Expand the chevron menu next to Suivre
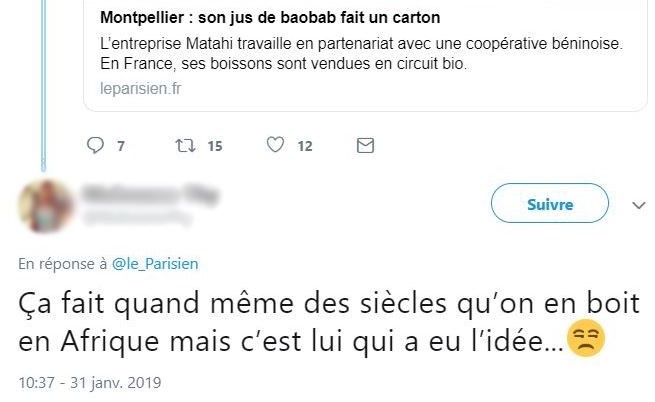Screen dimensions: 655x402 pos(640,205)
